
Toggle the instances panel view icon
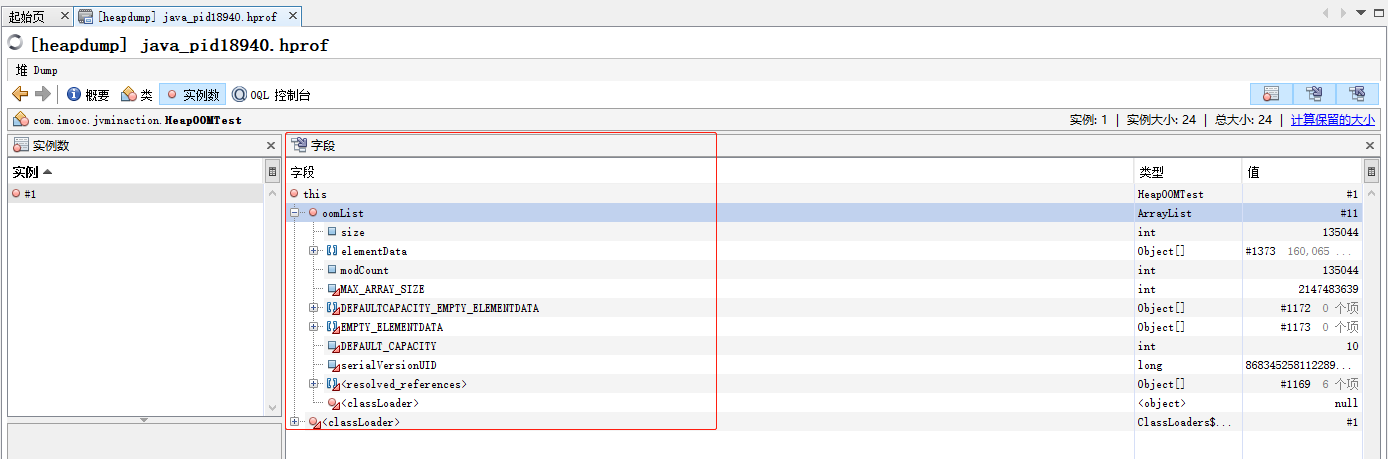[x=1271, y=94]
